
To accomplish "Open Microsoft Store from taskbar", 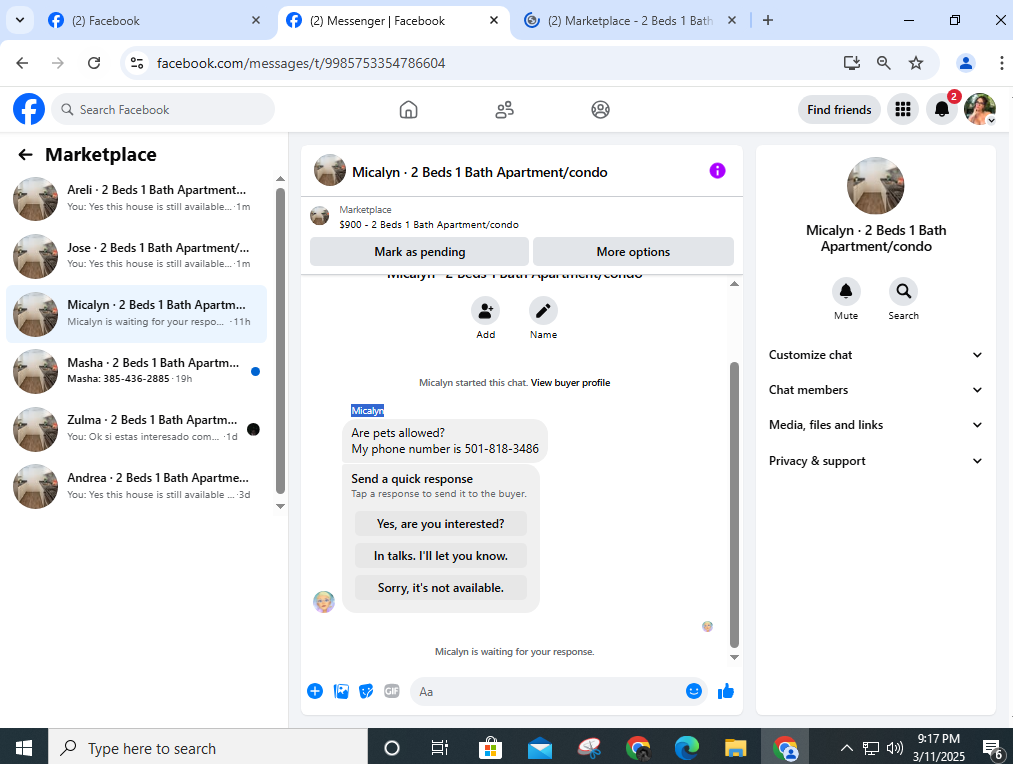I will tap(490, 748).
